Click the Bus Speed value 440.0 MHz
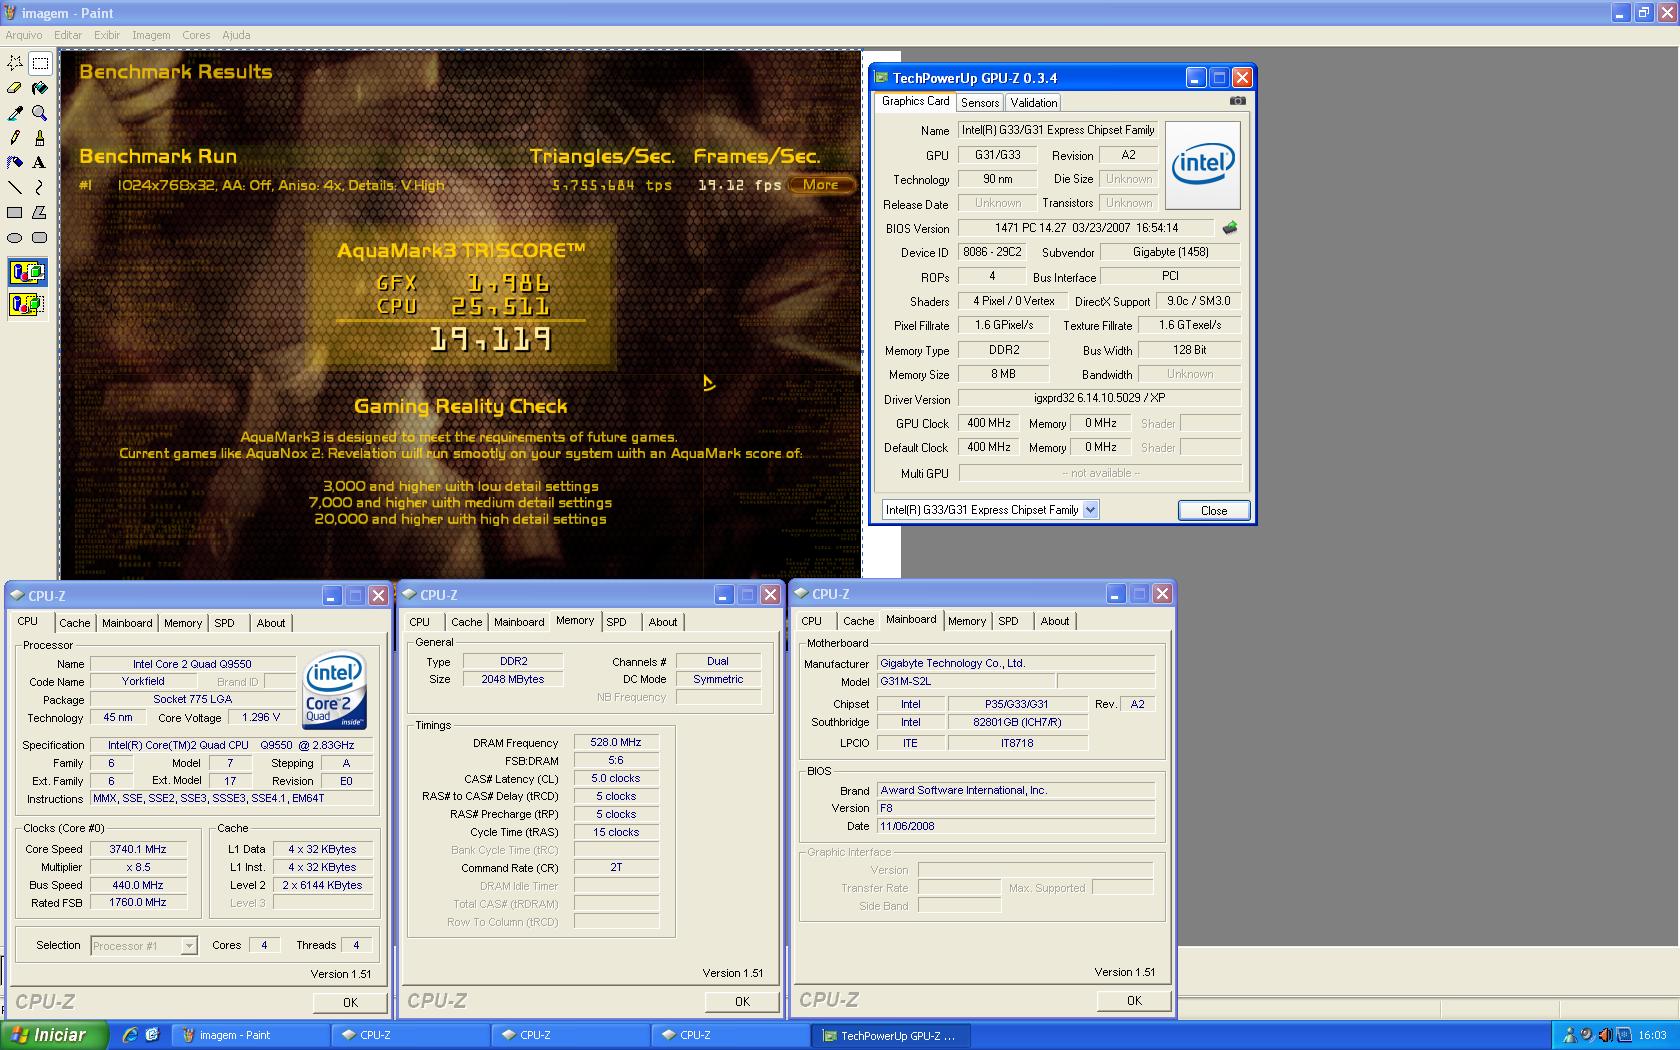The width and height of the screenshot is (1680, 1050). point(138,885)
